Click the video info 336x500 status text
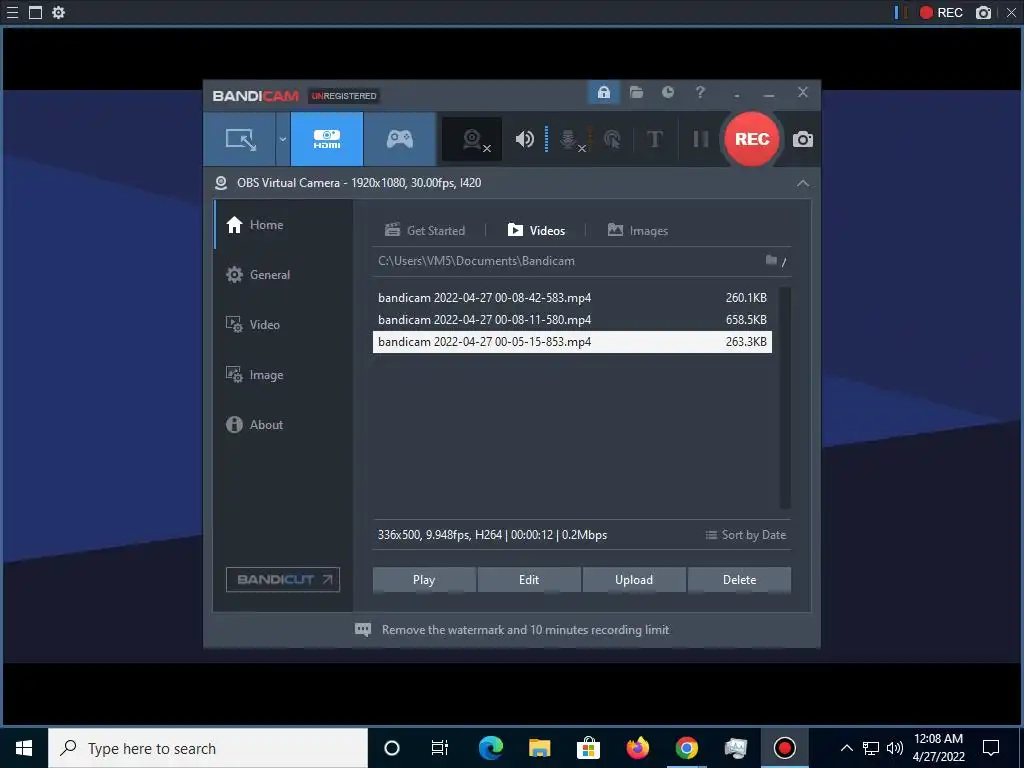Image resolution: width=1024 pixels, height=768 pixels. coord(492,535)
